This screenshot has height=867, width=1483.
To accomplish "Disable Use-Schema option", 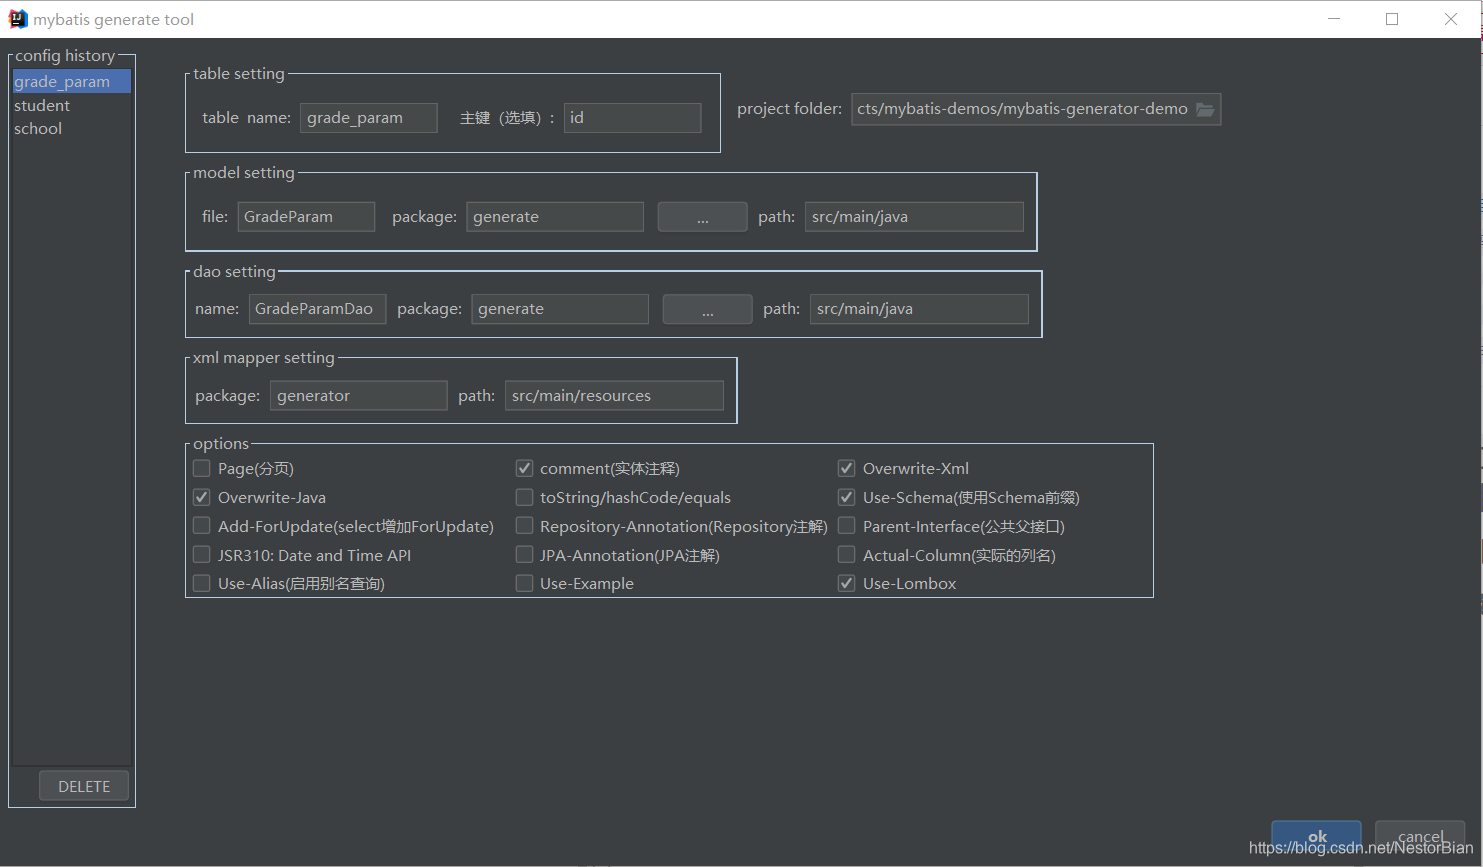I will point(846,497).
